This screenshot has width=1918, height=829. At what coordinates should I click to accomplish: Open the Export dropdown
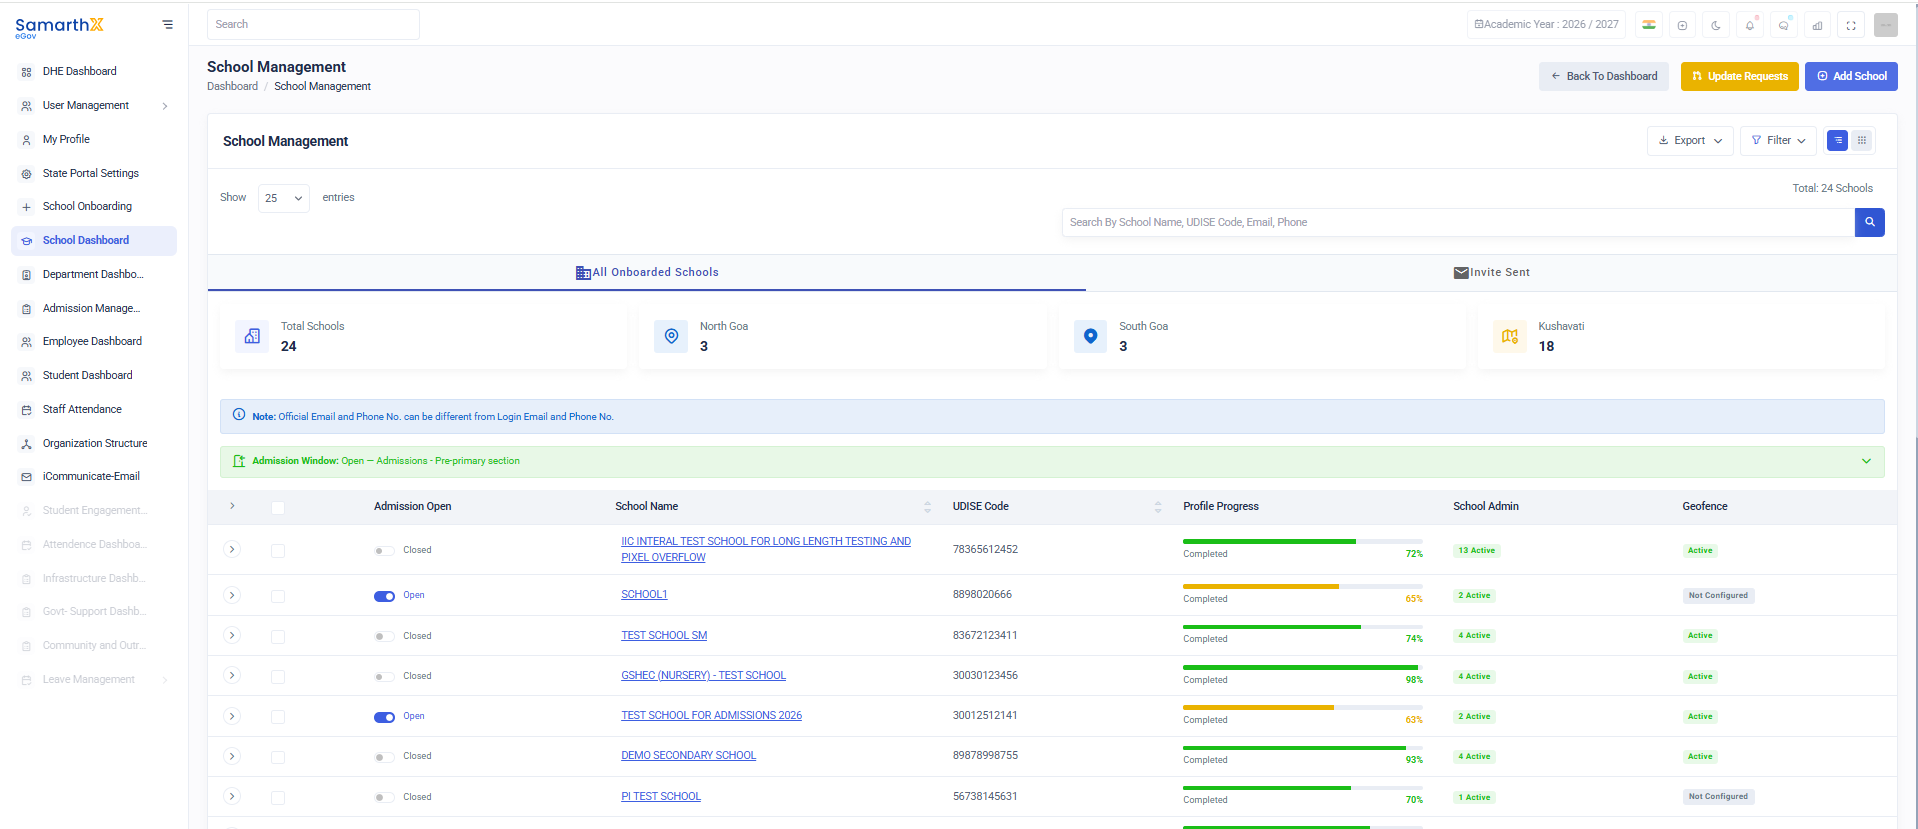(1690, 141)
